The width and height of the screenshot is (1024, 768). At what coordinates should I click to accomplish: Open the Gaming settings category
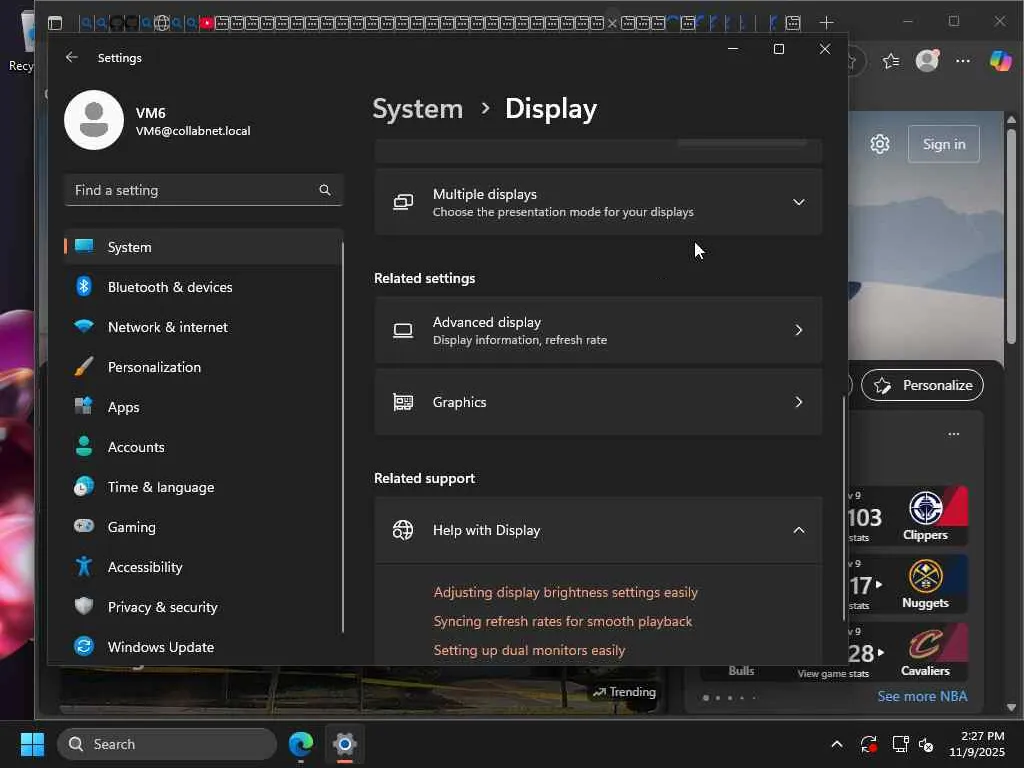coord(131,527)
